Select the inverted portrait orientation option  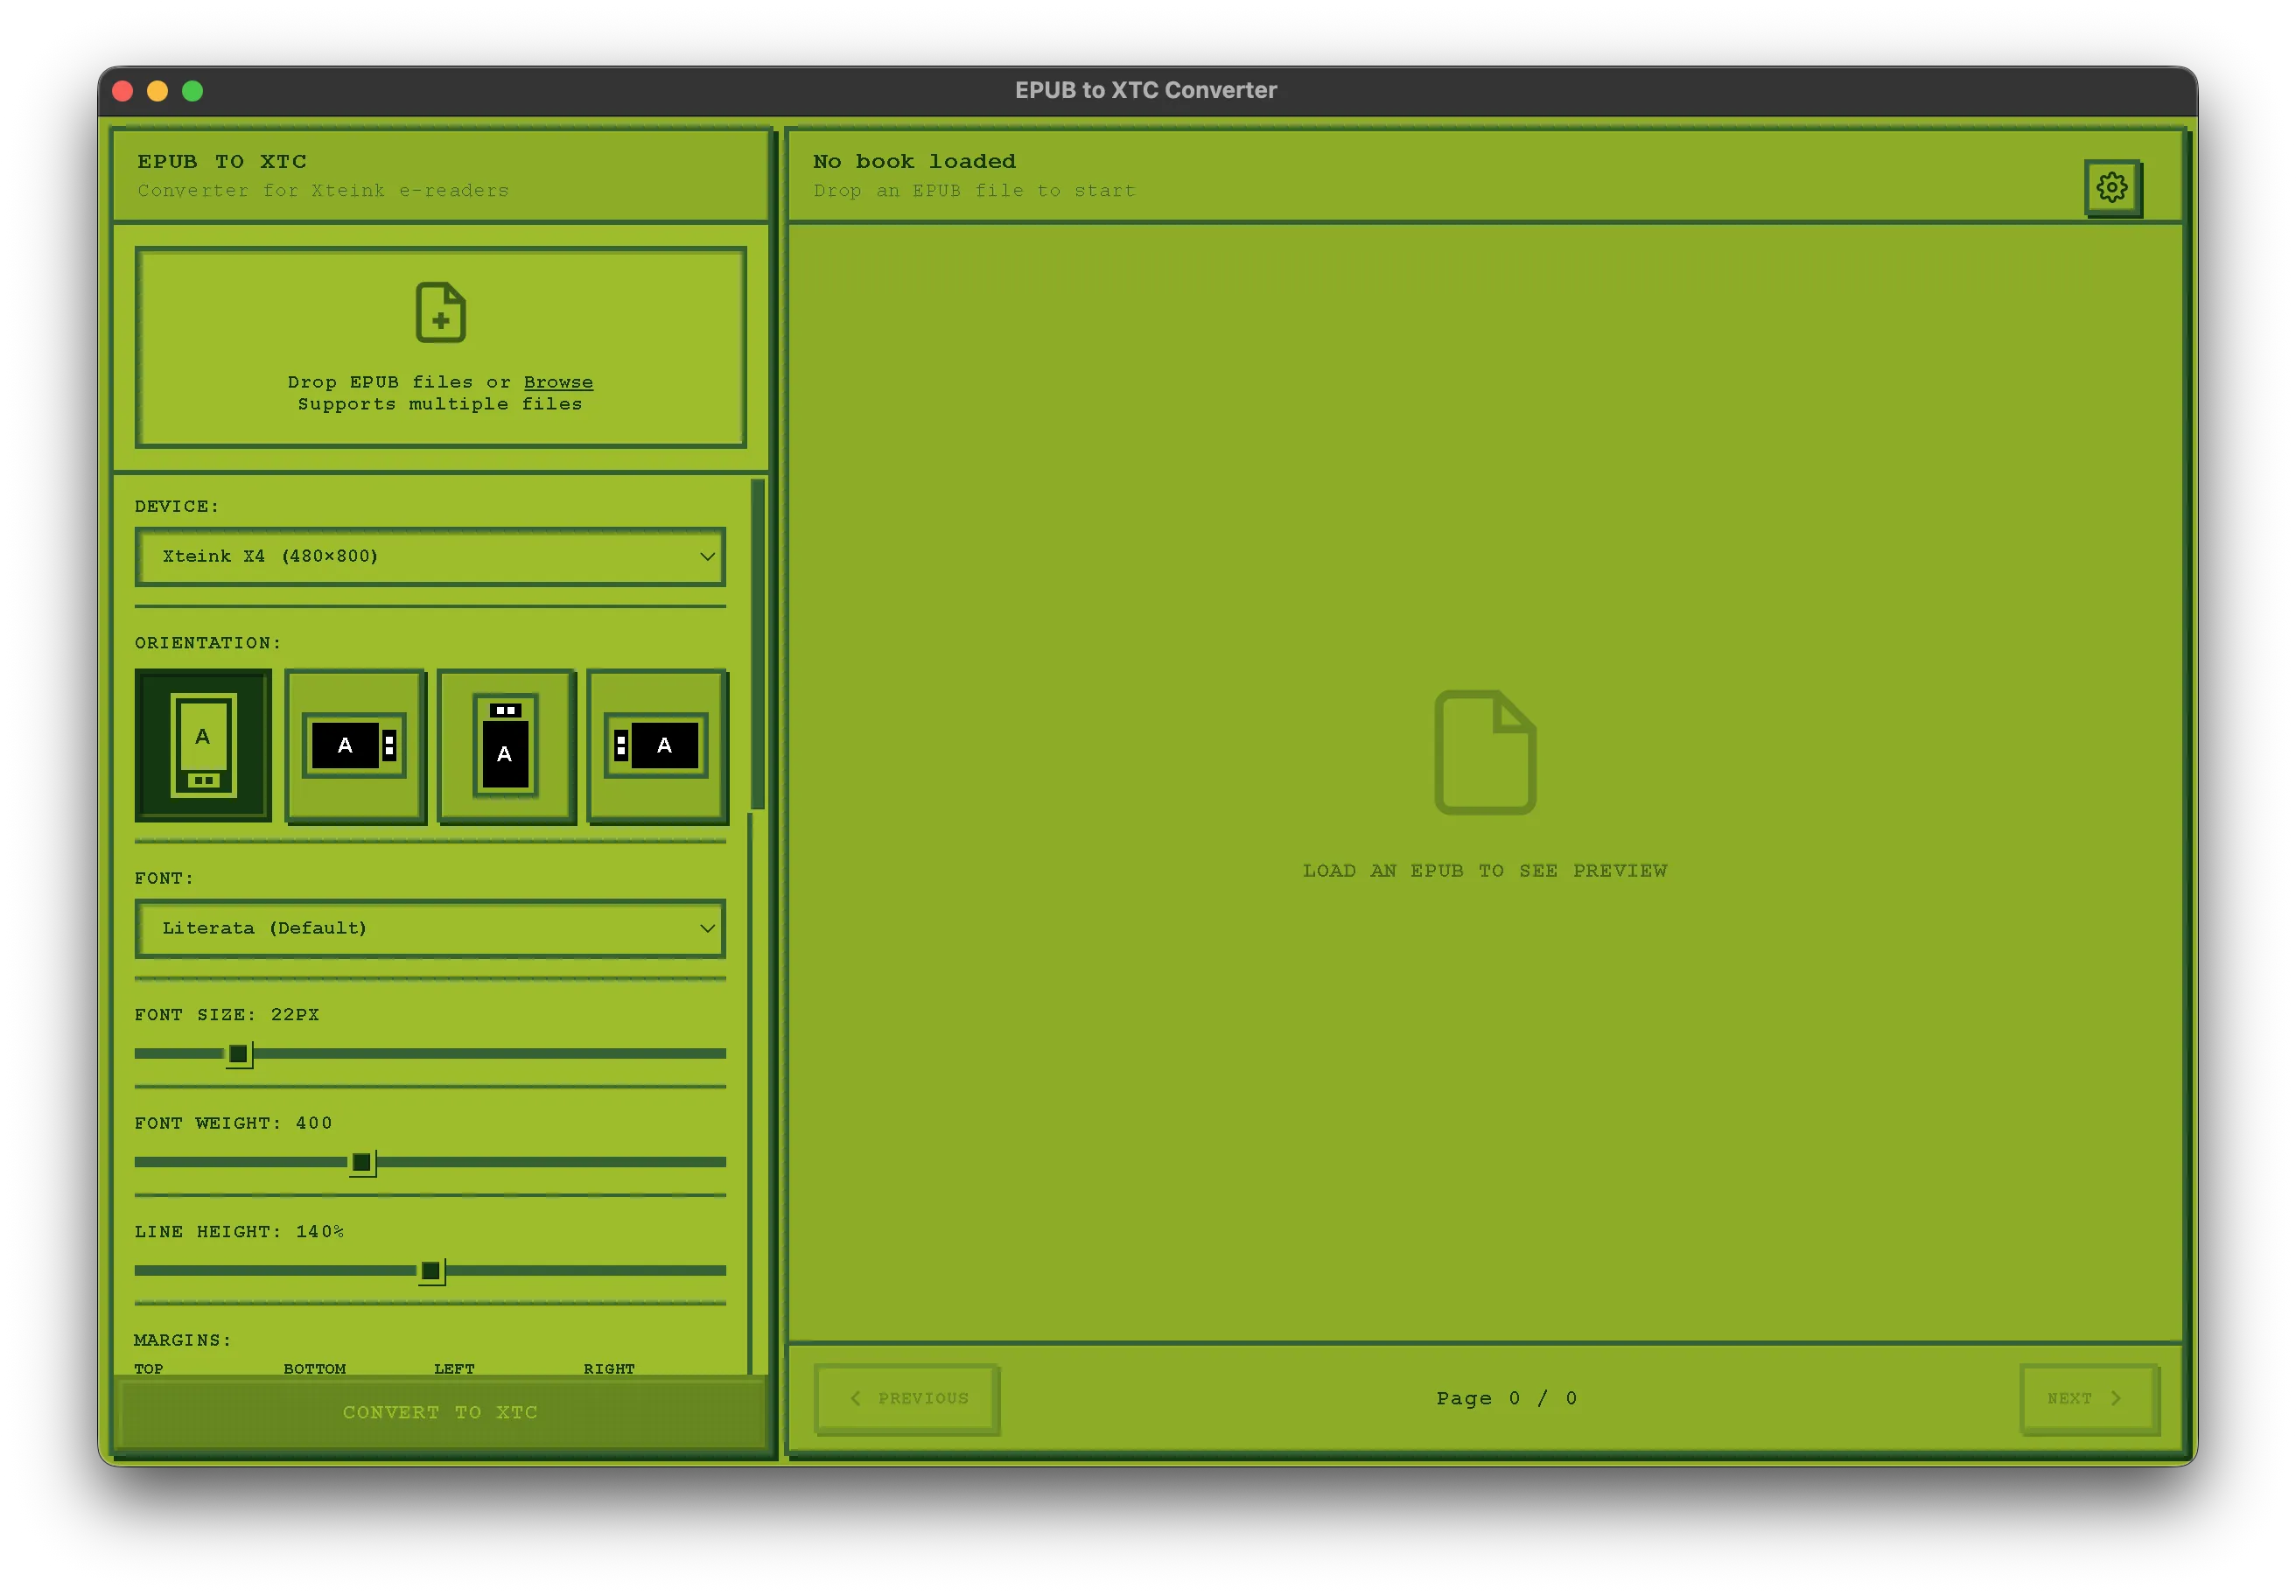[x=505, y=745]
